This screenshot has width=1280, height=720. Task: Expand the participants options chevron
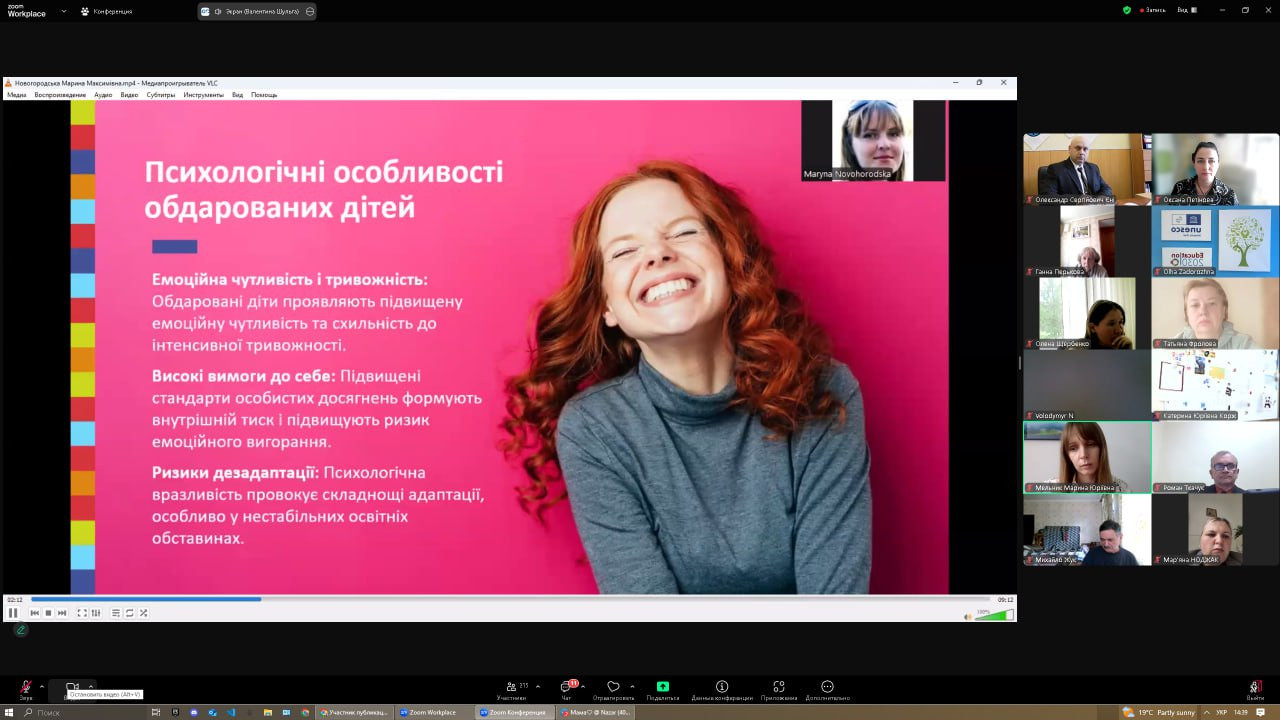tap(538, 686)
